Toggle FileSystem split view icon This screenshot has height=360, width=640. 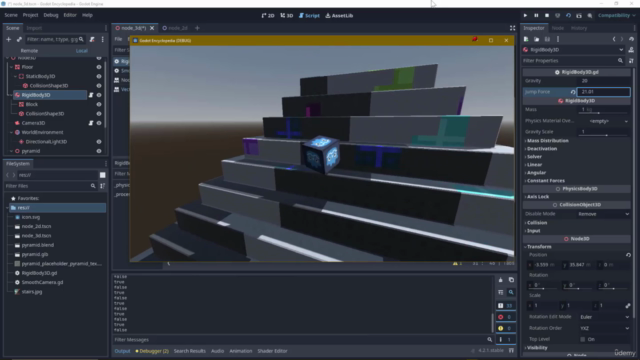(102, 175)
